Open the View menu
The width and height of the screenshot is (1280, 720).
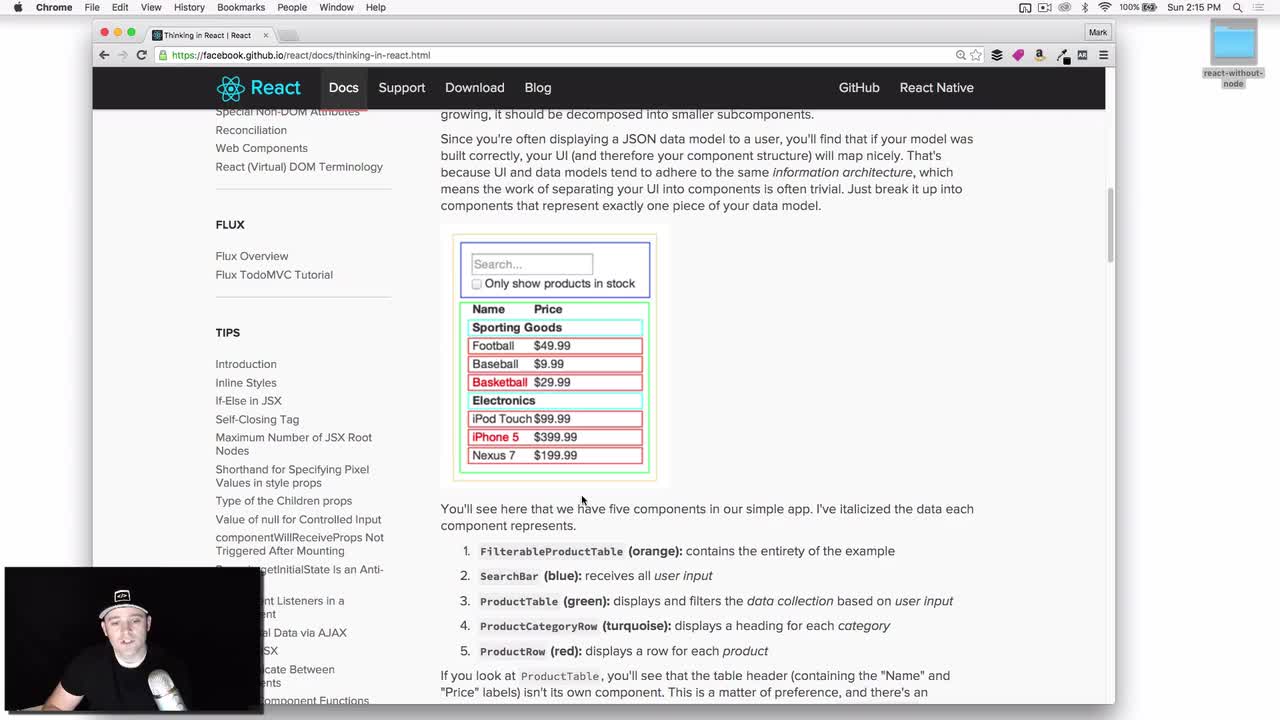coord(151,7)
